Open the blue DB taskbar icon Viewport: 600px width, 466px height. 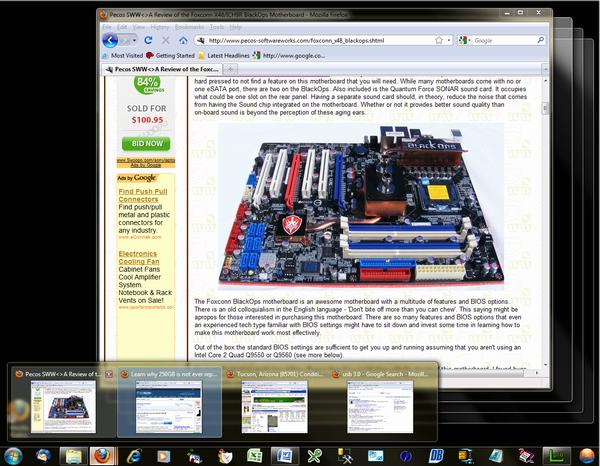pos(435,456)
